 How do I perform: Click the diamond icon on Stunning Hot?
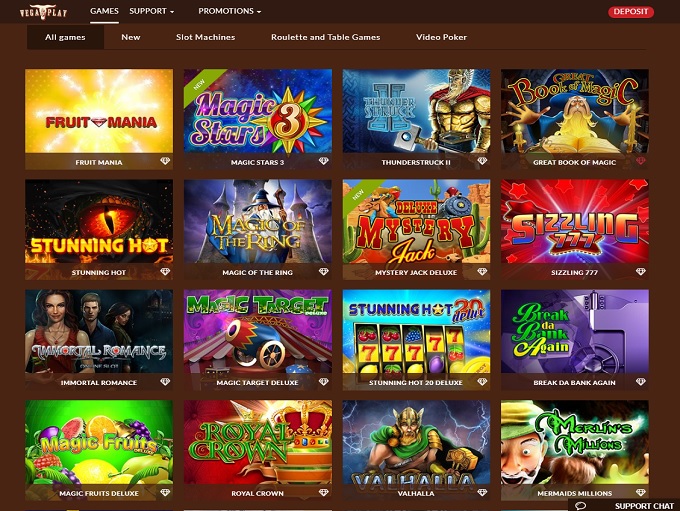pyautogui.click(x=165, y=272)
